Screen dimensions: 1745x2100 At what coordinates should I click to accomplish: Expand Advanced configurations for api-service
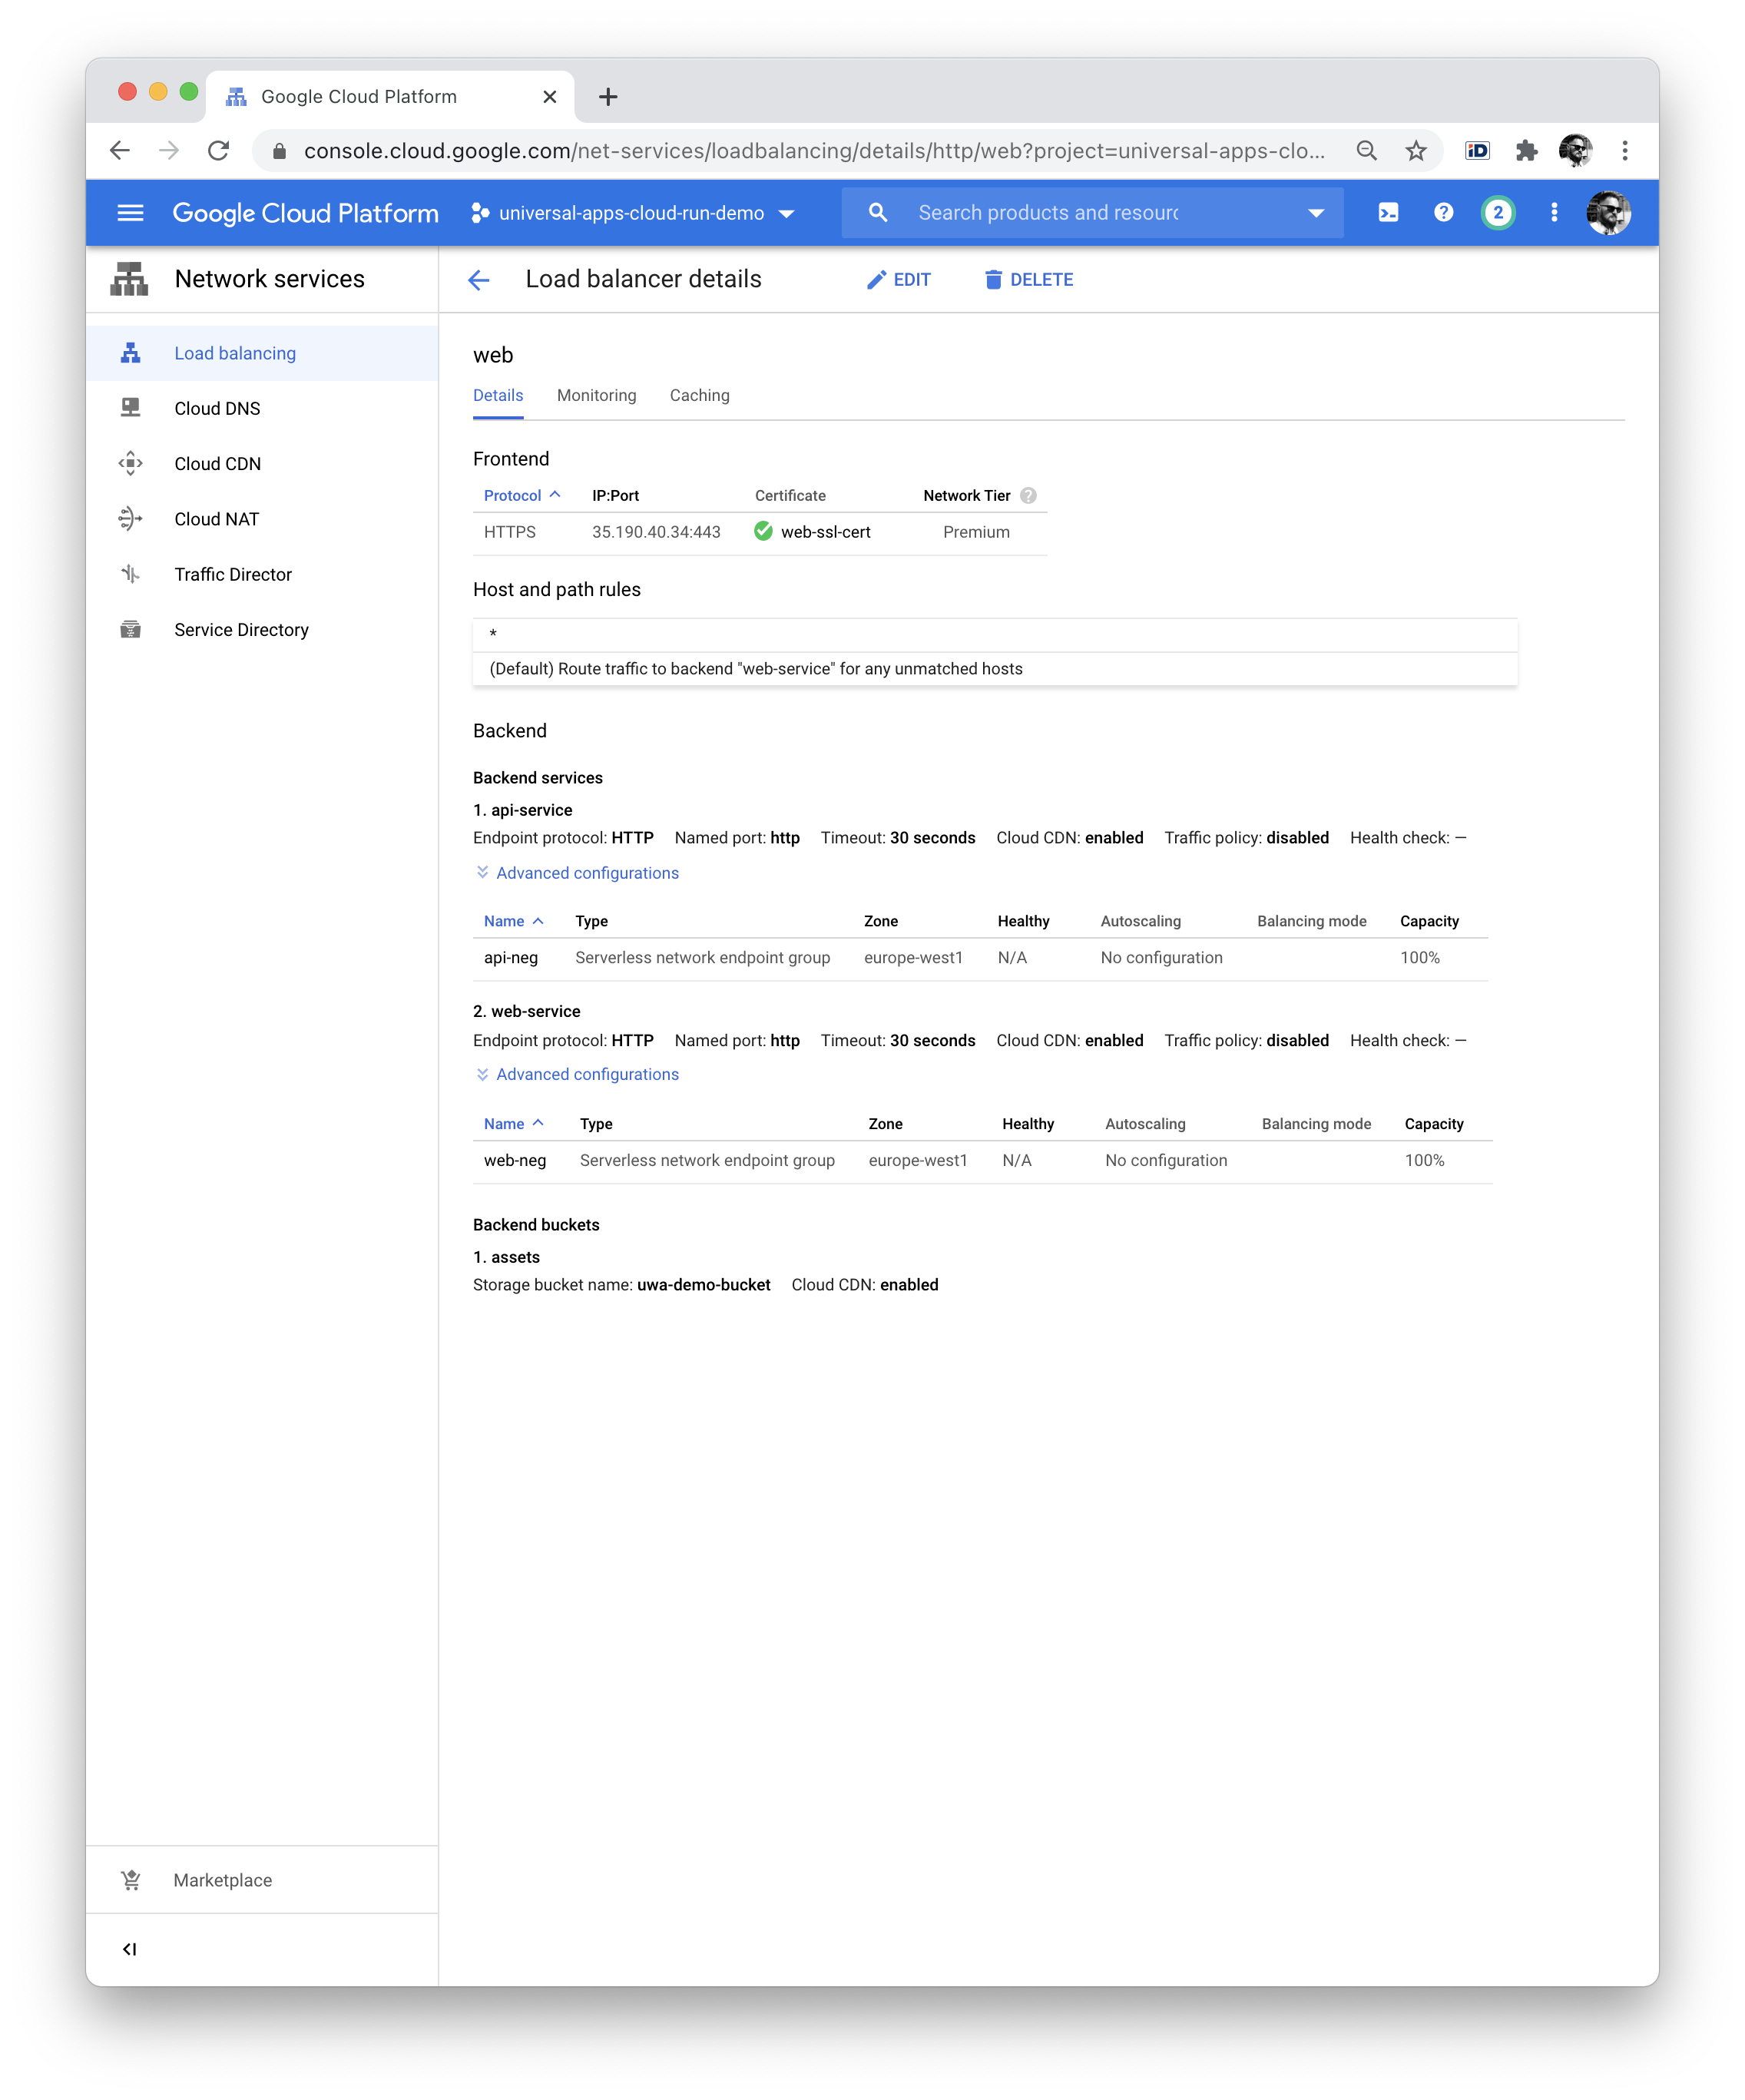(586, 872)
